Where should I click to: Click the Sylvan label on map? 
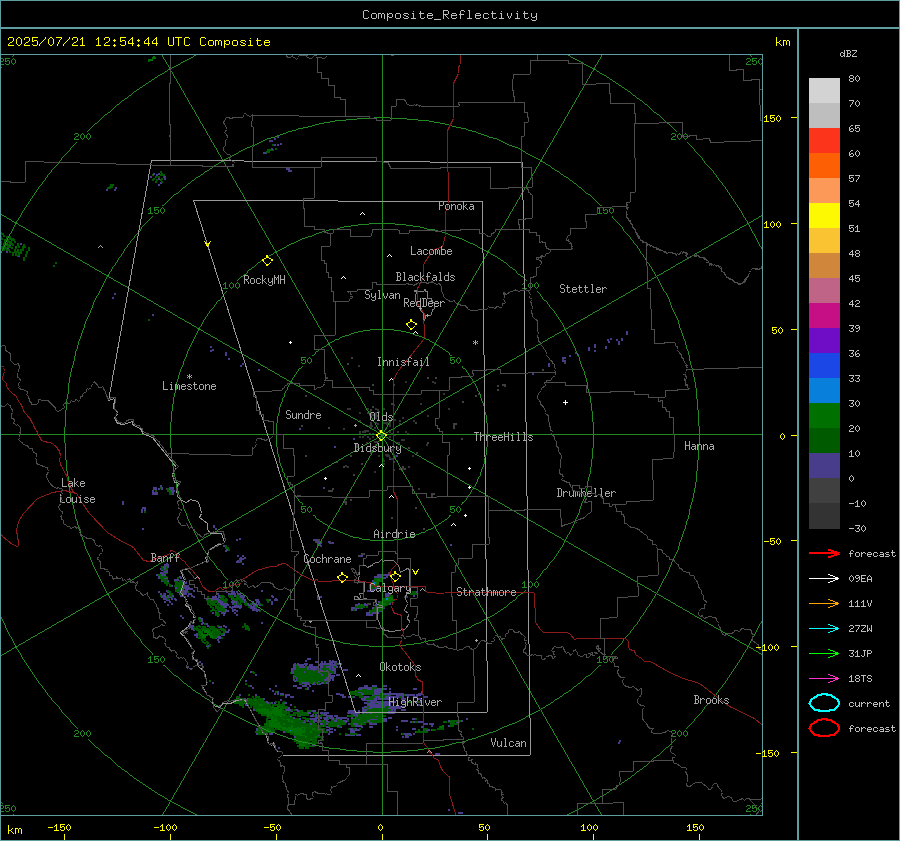coord(382,295)
